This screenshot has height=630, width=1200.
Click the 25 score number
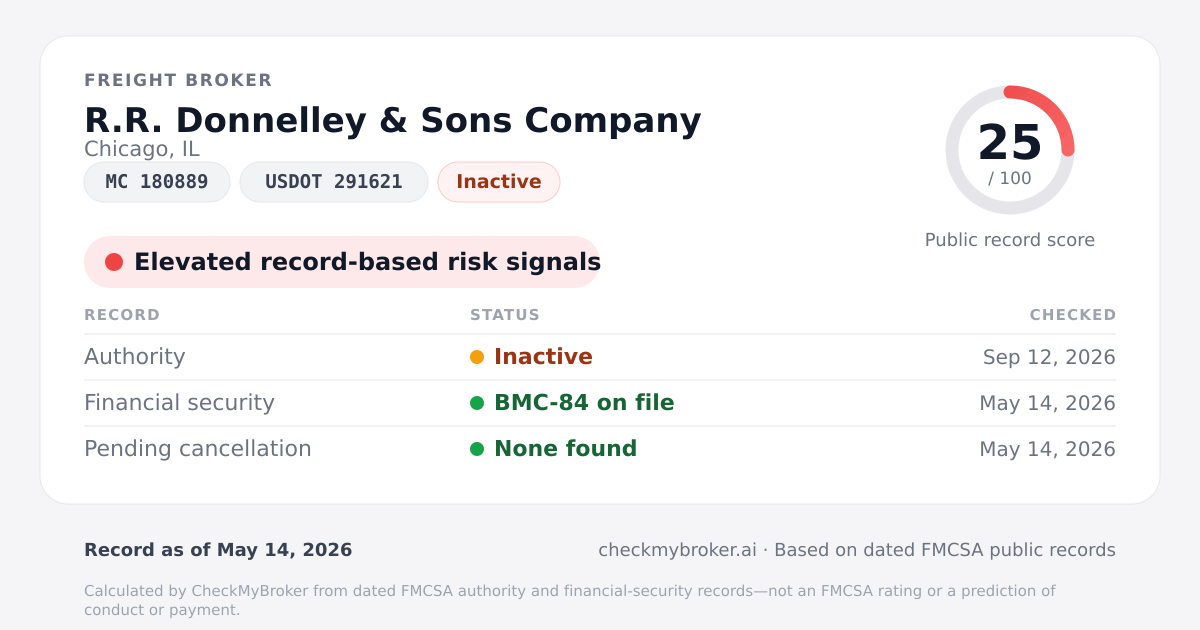click(1010, 142)
